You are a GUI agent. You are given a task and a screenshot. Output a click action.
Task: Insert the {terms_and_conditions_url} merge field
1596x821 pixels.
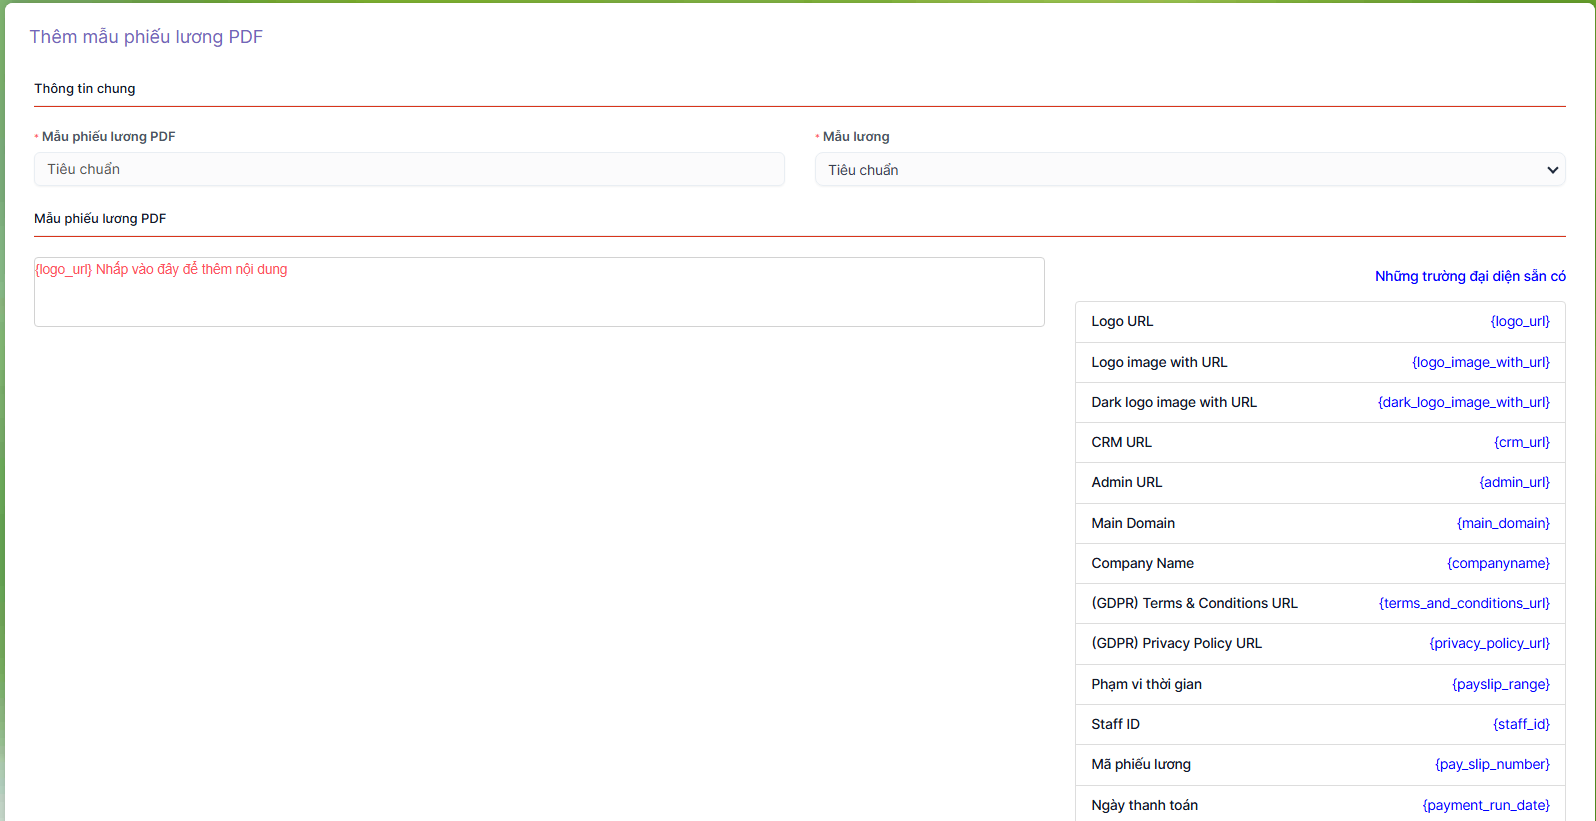point(1463,603)
